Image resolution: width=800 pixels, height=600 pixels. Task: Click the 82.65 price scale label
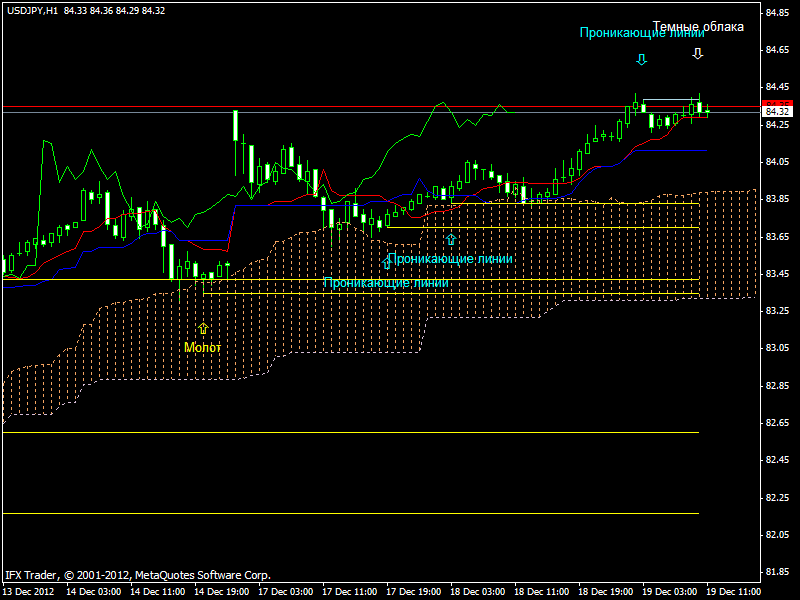pyautogui.click(x=779, y=423)
